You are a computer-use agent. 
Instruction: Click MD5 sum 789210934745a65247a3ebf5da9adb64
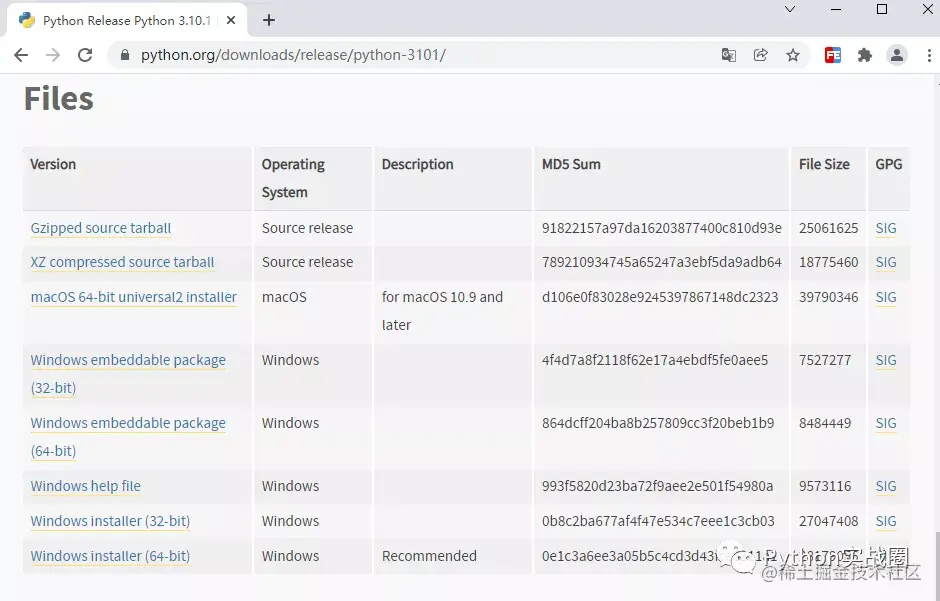coord(662,262)
